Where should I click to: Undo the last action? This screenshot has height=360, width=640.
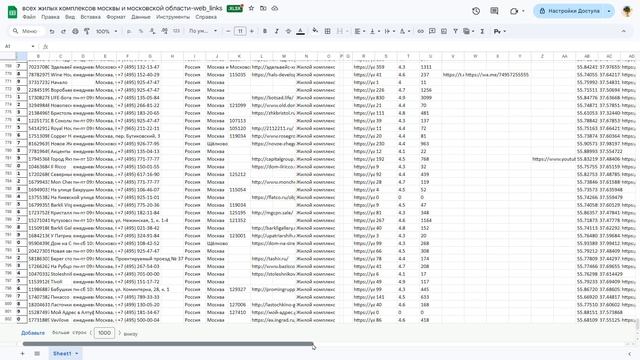click(52, 31)
